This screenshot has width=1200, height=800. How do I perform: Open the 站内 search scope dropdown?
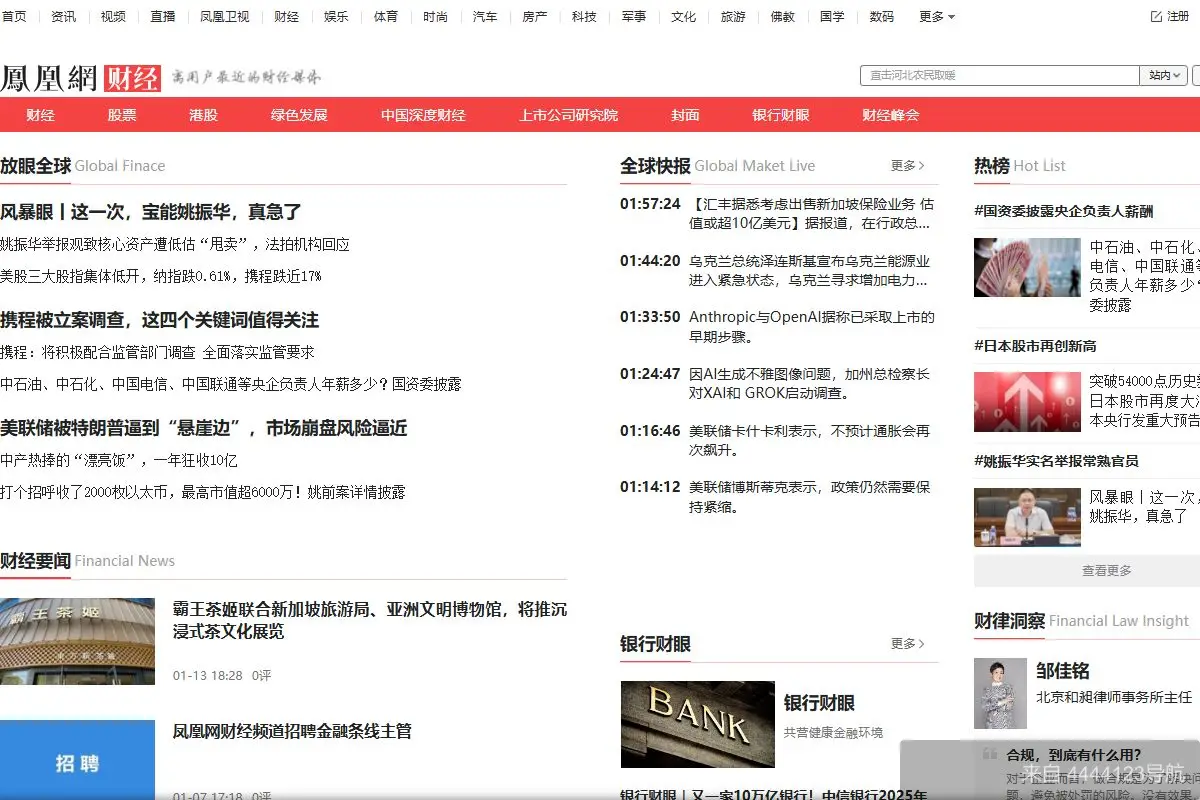1161,75
